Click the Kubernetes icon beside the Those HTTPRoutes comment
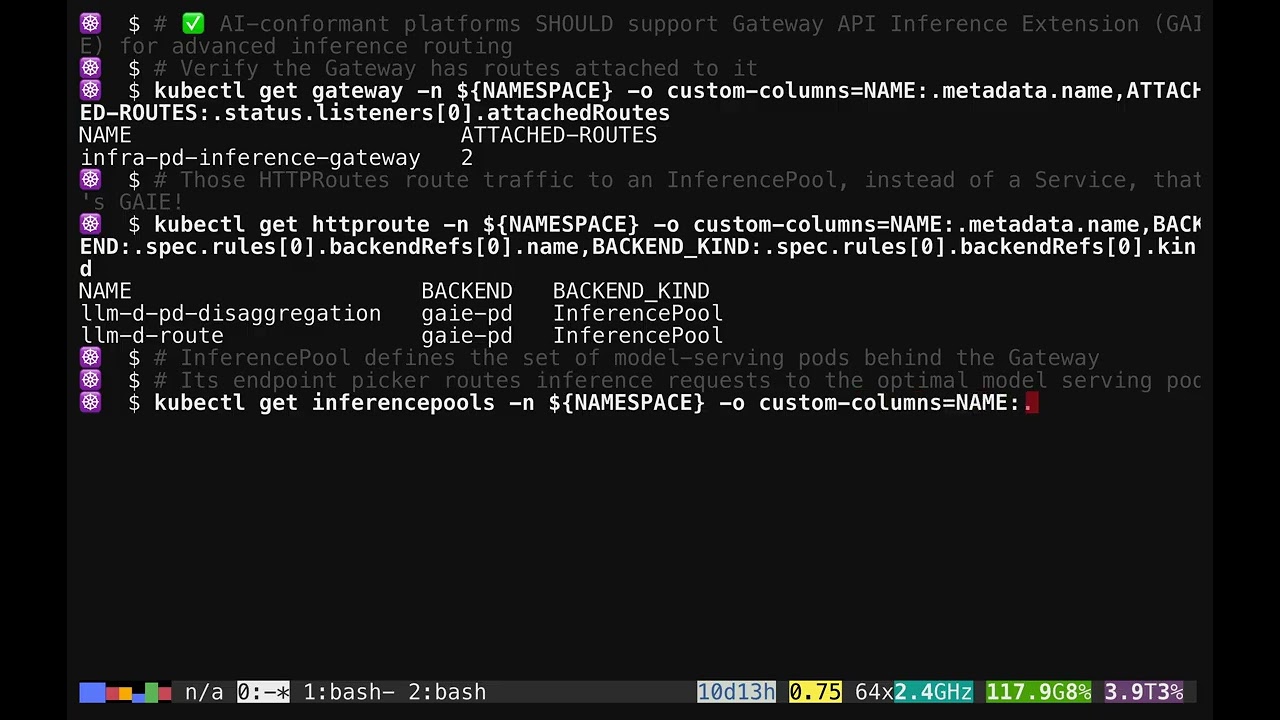Viewport: 1280px width, 720px height. pyautogui.click(x=90, y=180)
